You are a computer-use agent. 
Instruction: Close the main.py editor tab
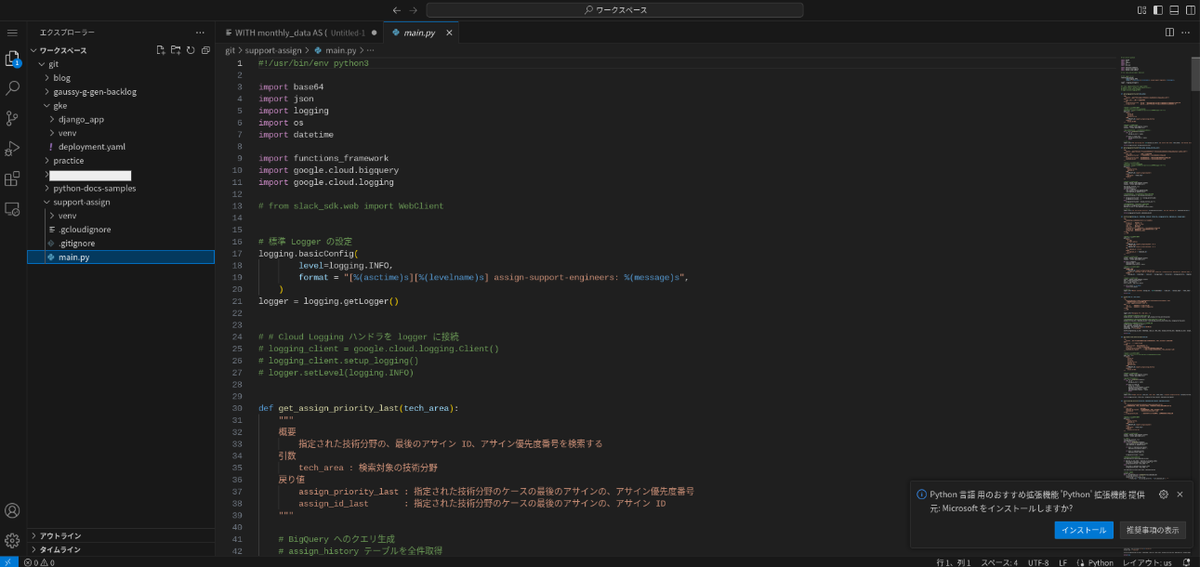tap(449, 33)
